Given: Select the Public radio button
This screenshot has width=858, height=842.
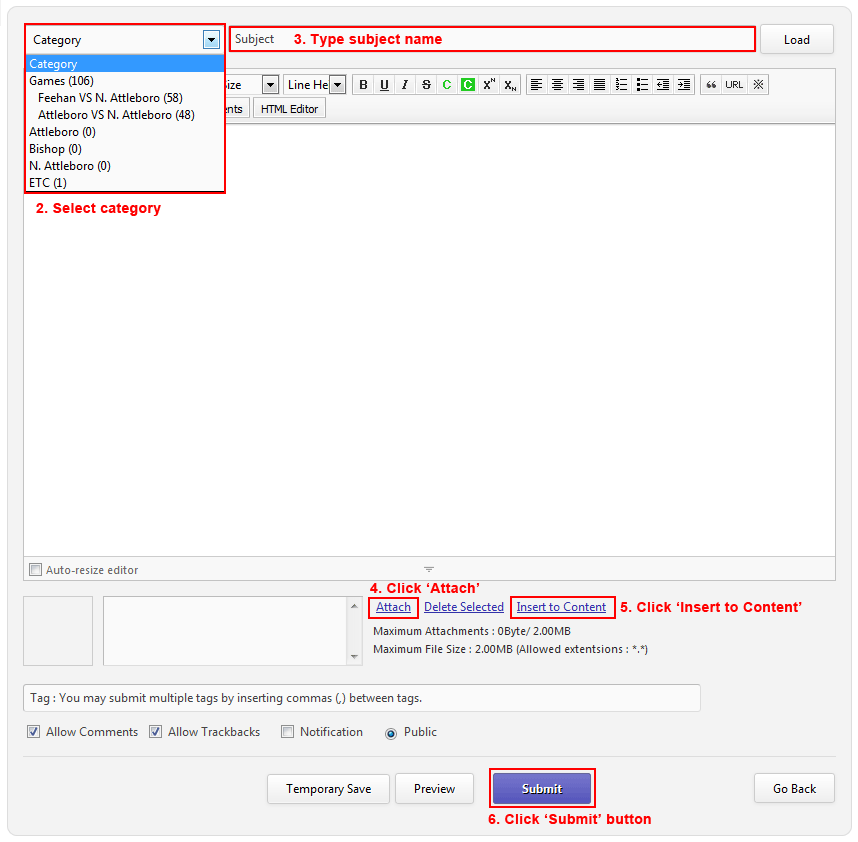Looking at the screenshot, I should coord(391,733).
